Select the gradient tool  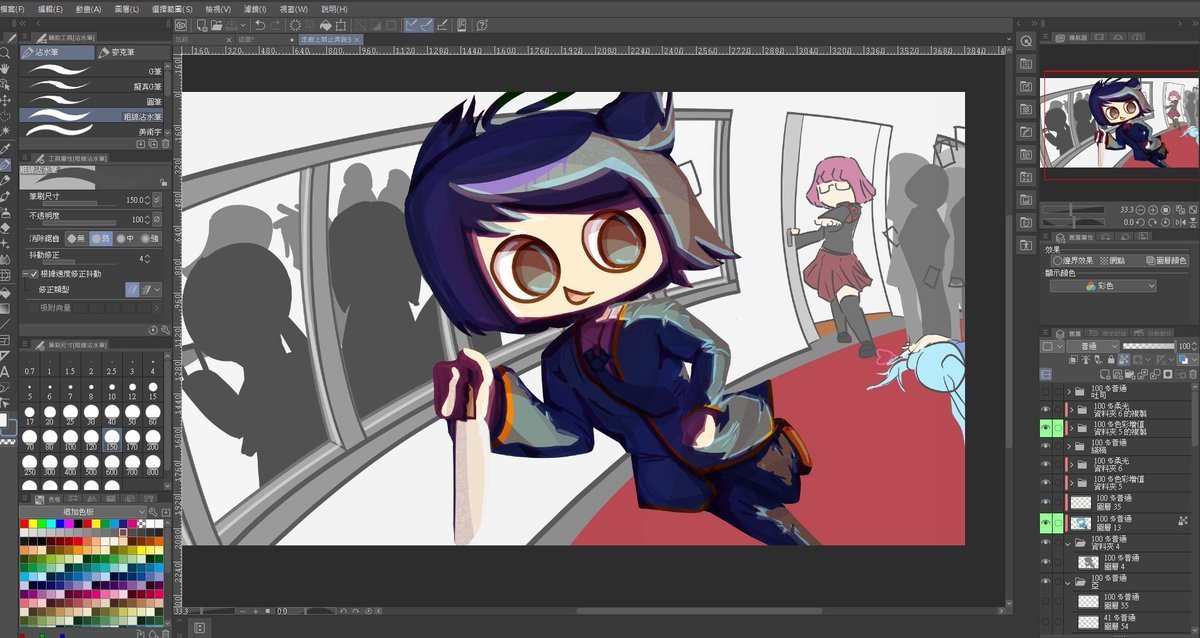[x=6, y=308]
